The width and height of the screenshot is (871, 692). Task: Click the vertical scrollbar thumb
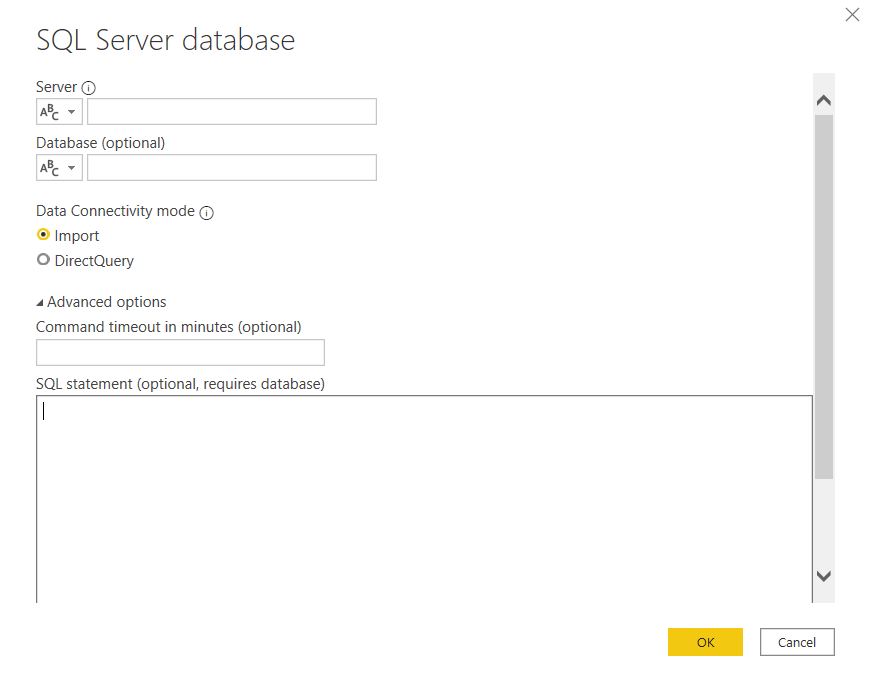[824, 297]
